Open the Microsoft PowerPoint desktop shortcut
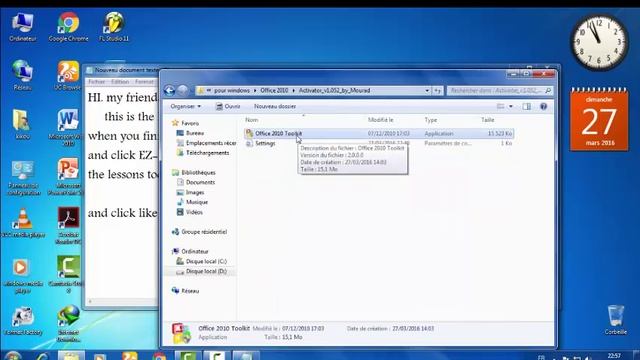Image resolution: width=640 pixels, height=360 pixels. click(x=68, y=177)
